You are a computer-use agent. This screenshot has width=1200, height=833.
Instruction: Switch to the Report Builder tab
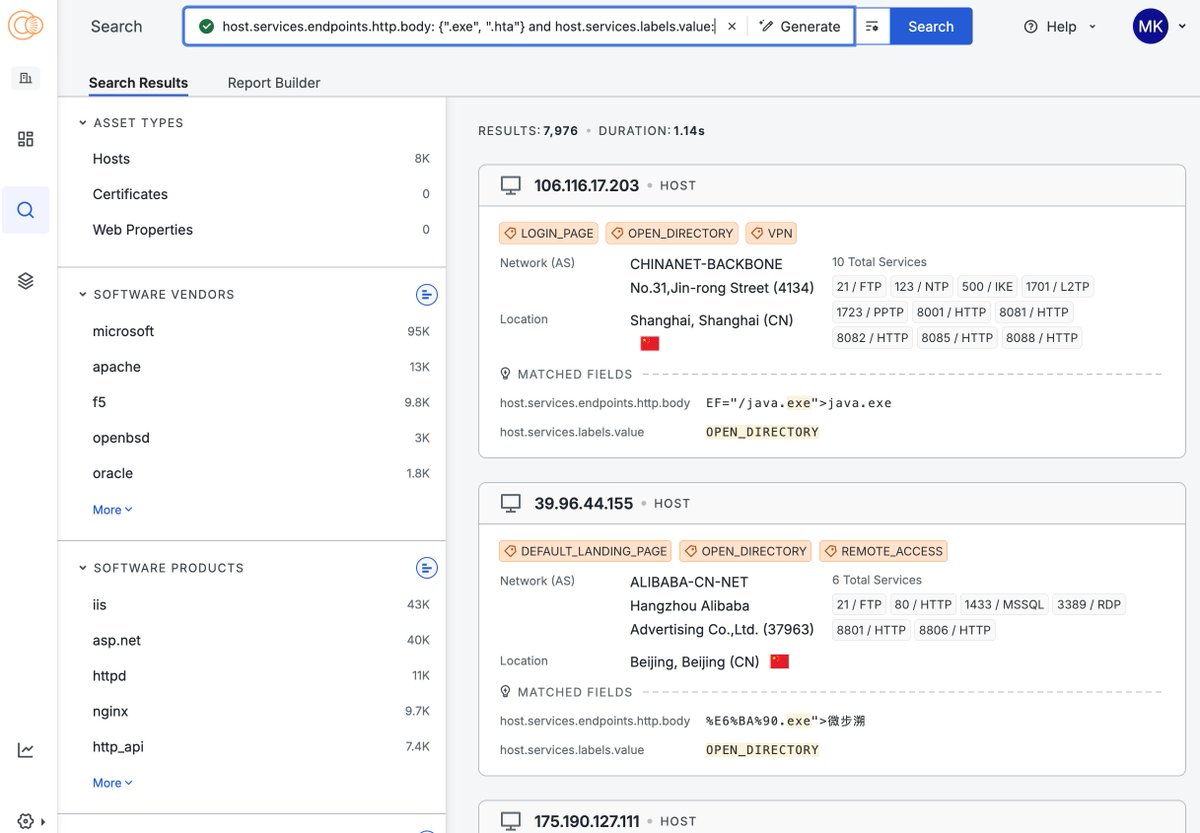click(273, 82)
